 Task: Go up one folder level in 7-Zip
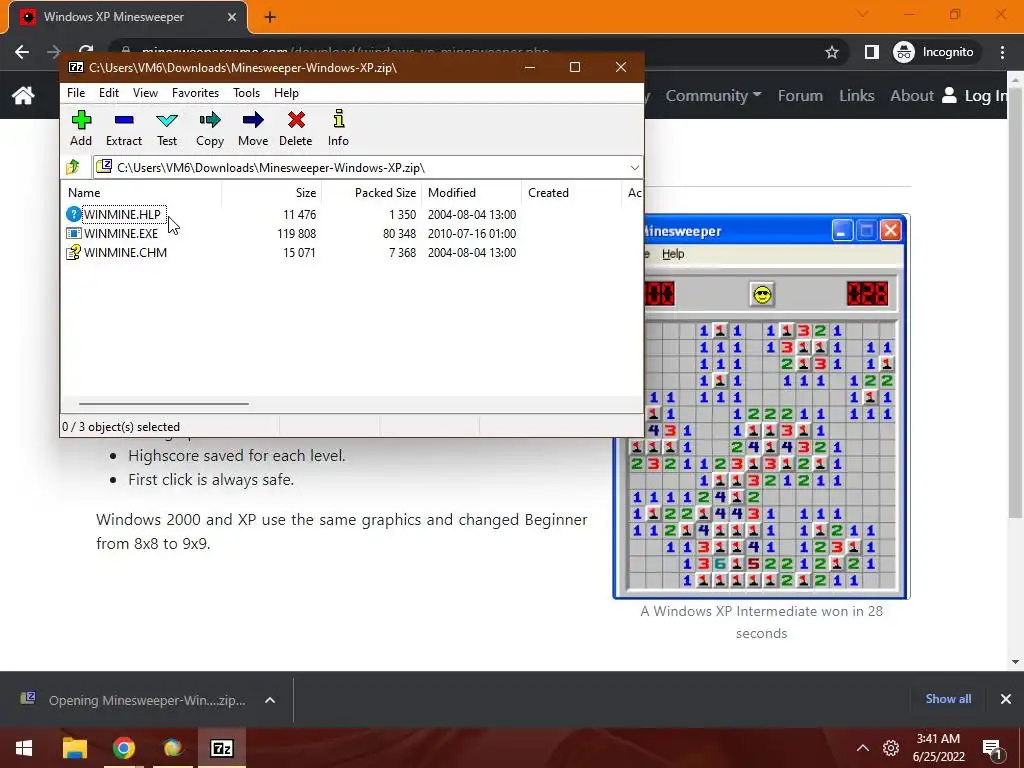click(x=73, y=168)
